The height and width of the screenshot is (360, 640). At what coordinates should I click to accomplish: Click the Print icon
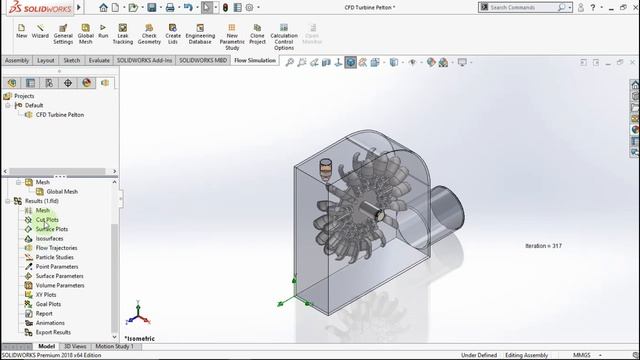coord(170,7)
